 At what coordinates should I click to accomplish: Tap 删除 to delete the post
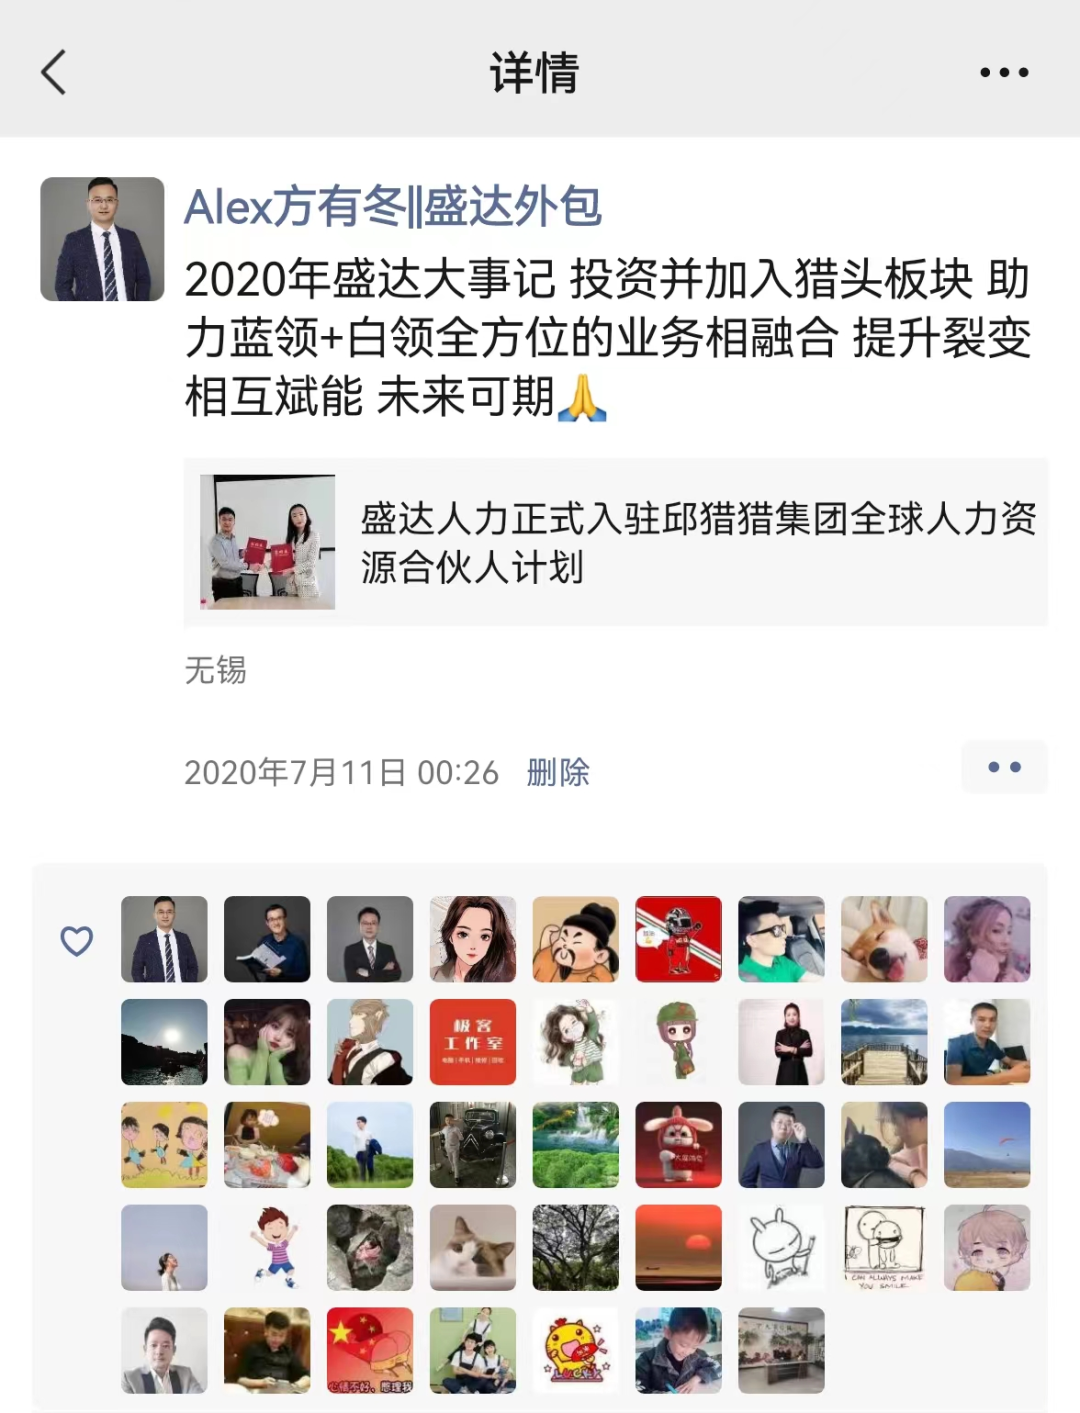click(x=558, y=772)
